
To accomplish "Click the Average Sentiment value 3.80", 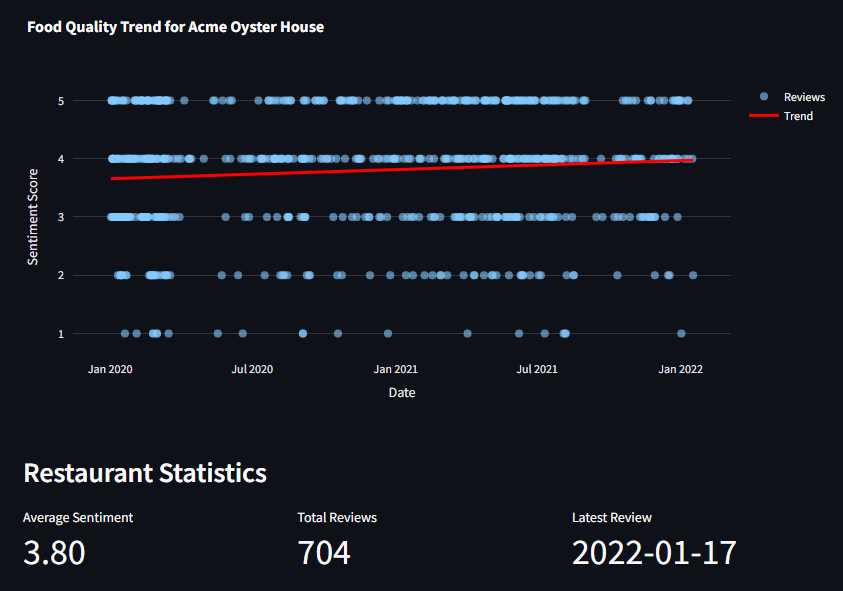I will point(54,552).
